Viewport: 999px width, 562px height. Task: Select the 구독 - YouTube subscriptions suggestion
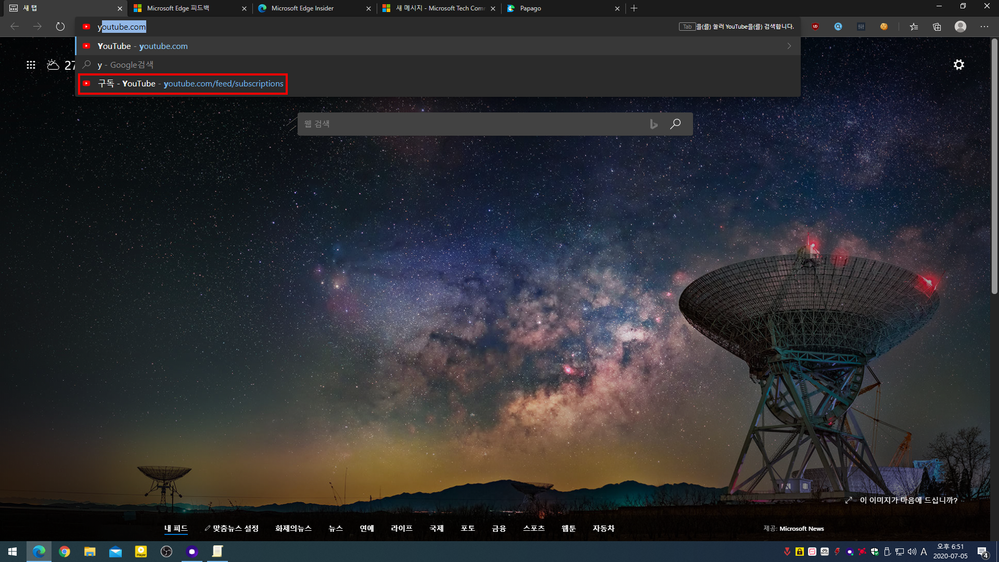438,83
